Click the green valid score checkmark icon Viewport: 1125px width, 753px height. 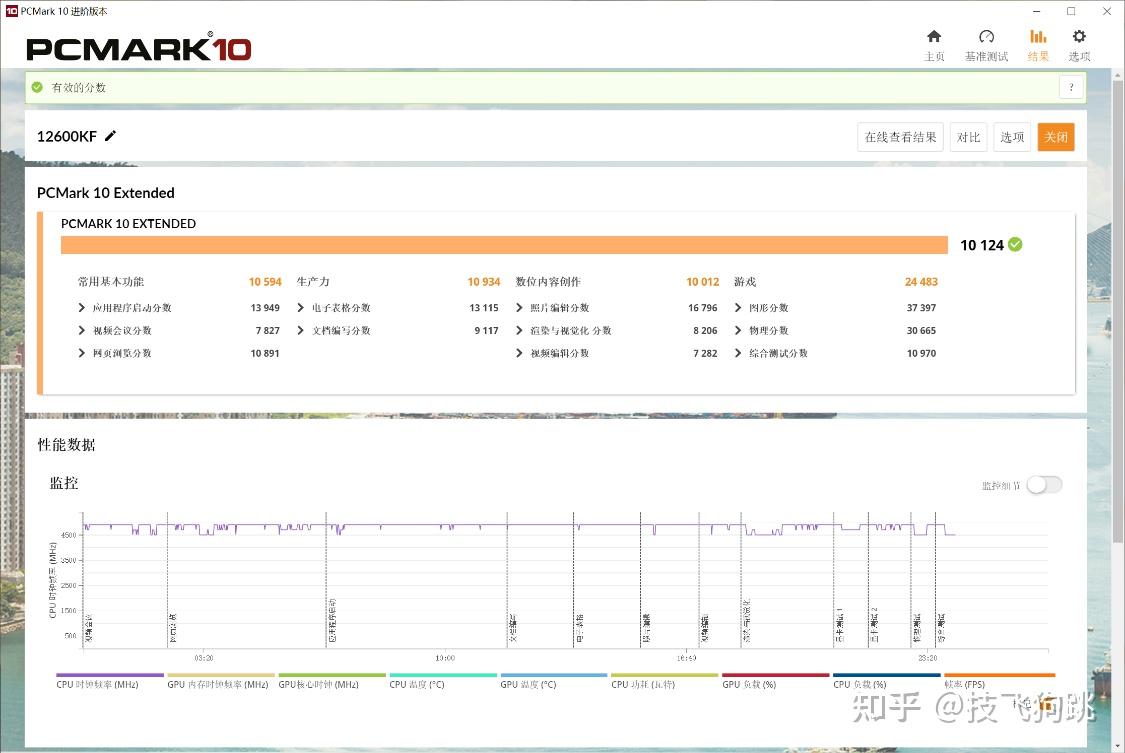tap(37, 87)
